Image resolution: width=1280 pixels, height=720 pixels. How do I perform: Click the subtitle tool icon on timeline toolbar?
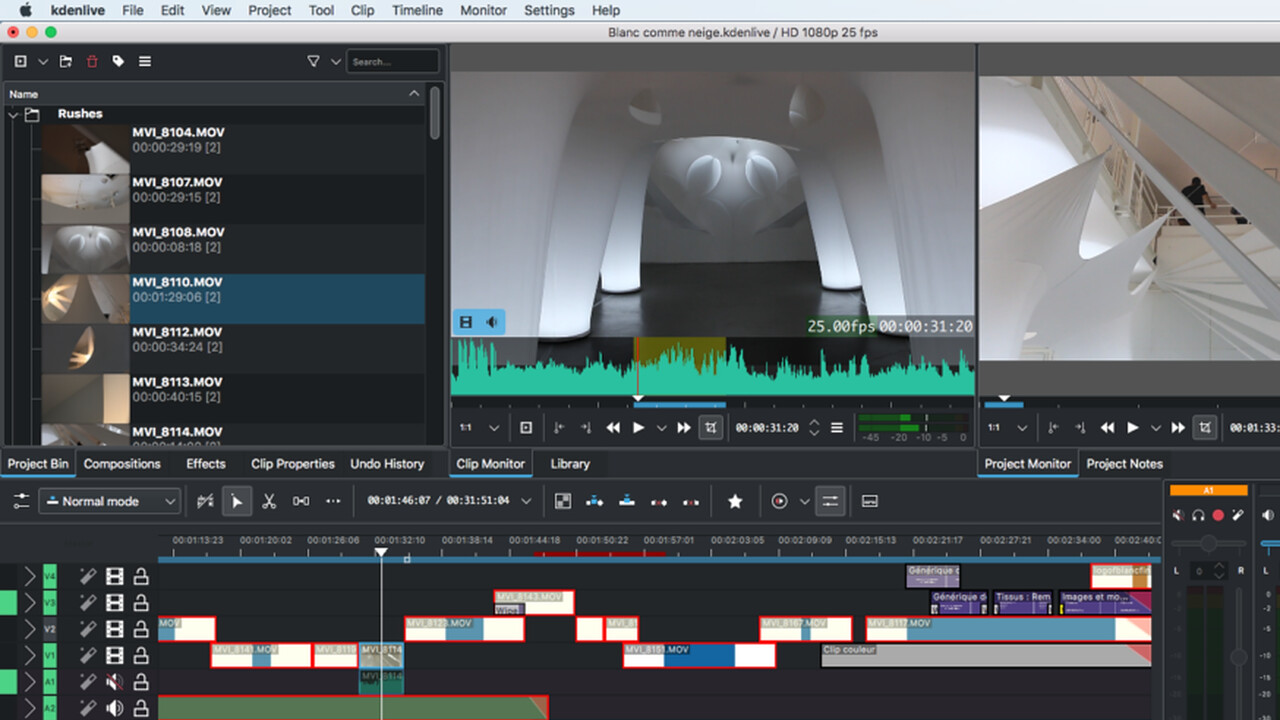click(870, 501)
